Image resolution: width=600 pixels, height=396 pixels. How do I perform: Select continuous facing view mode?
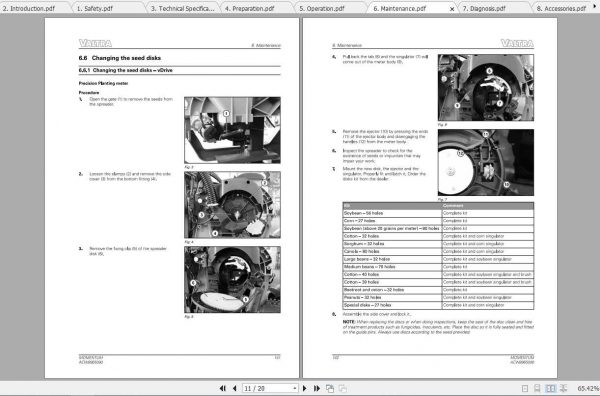[x=563, y=388]
